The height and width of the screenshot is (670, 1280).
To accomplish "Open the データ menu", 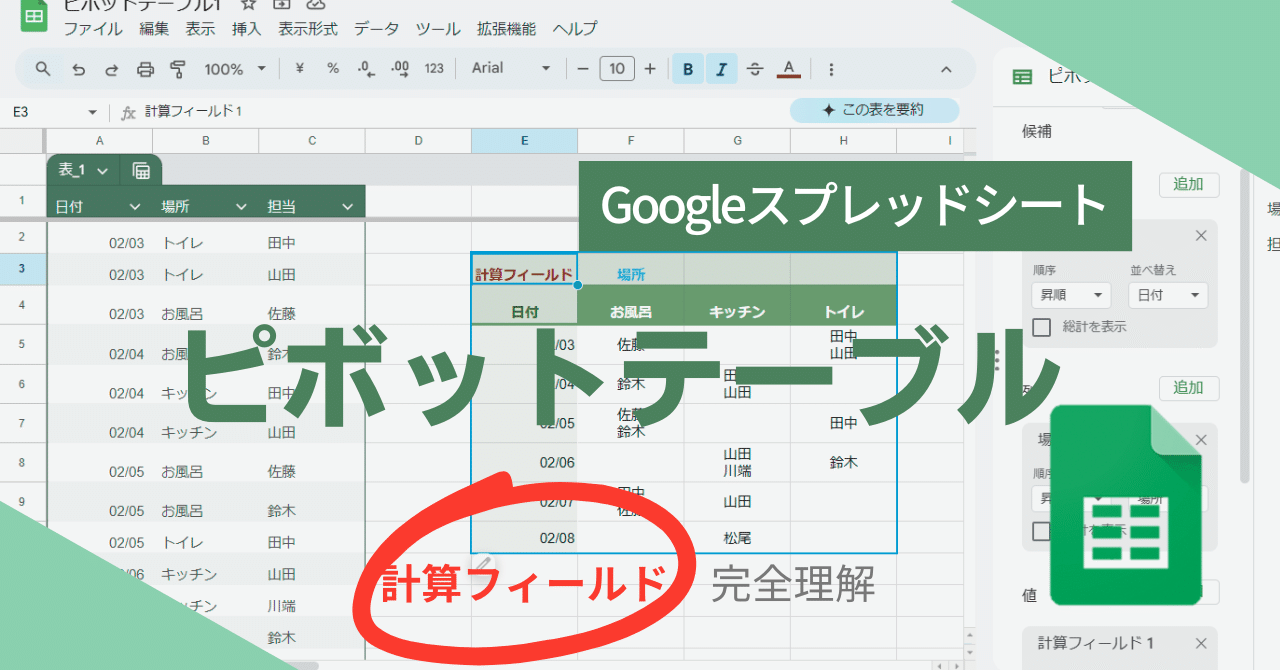I will click(x=376, y=29).
